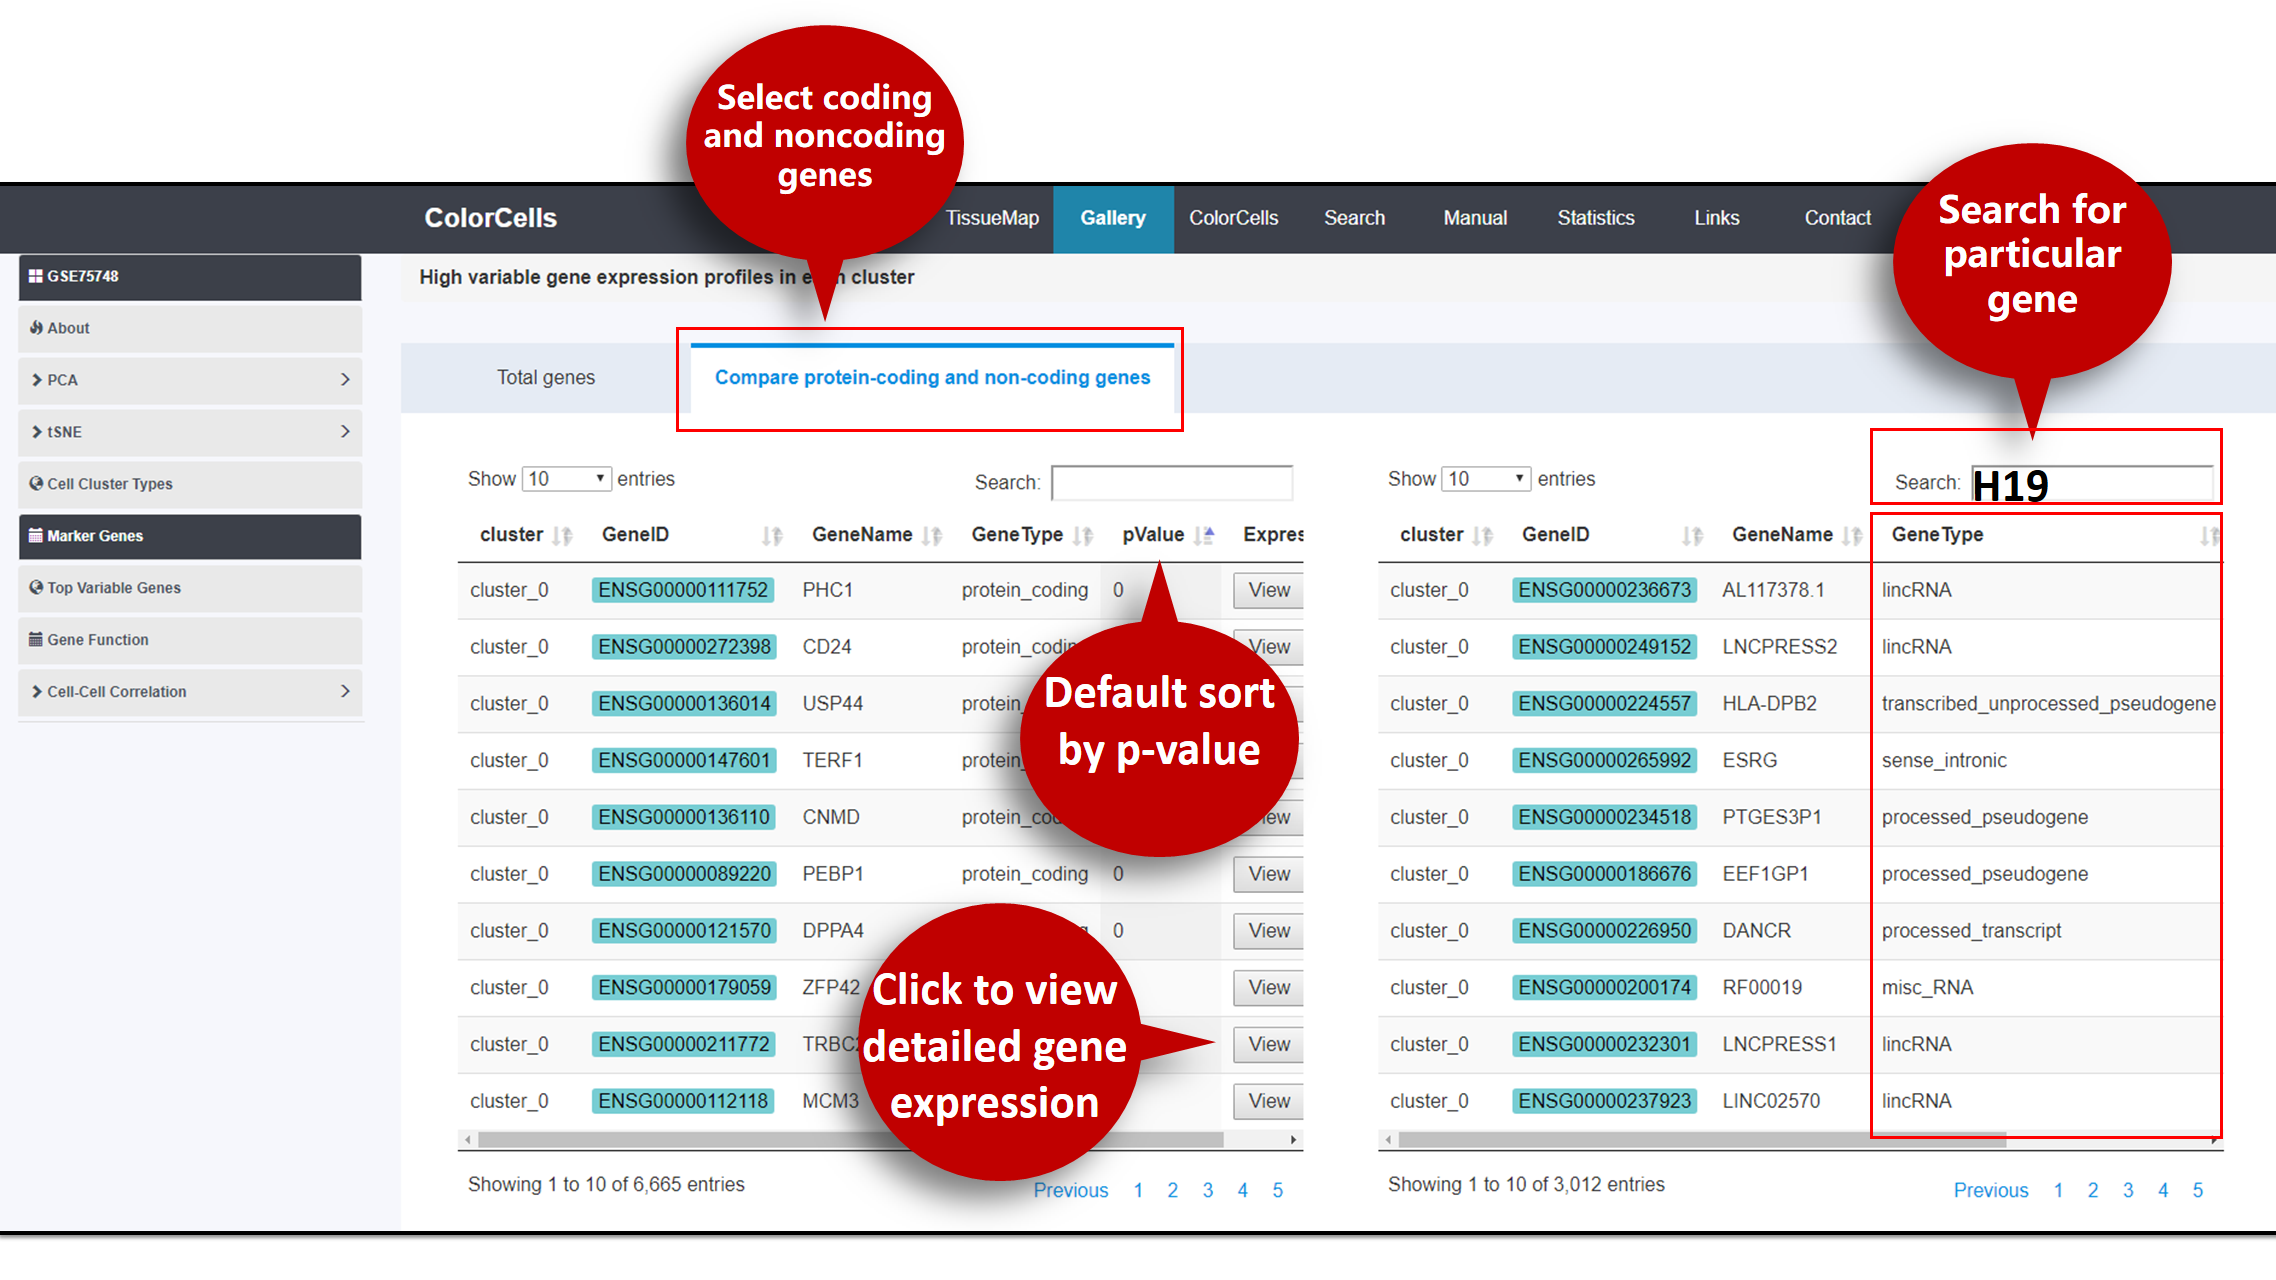Go to page 3 of right table

point(2128,1190)
